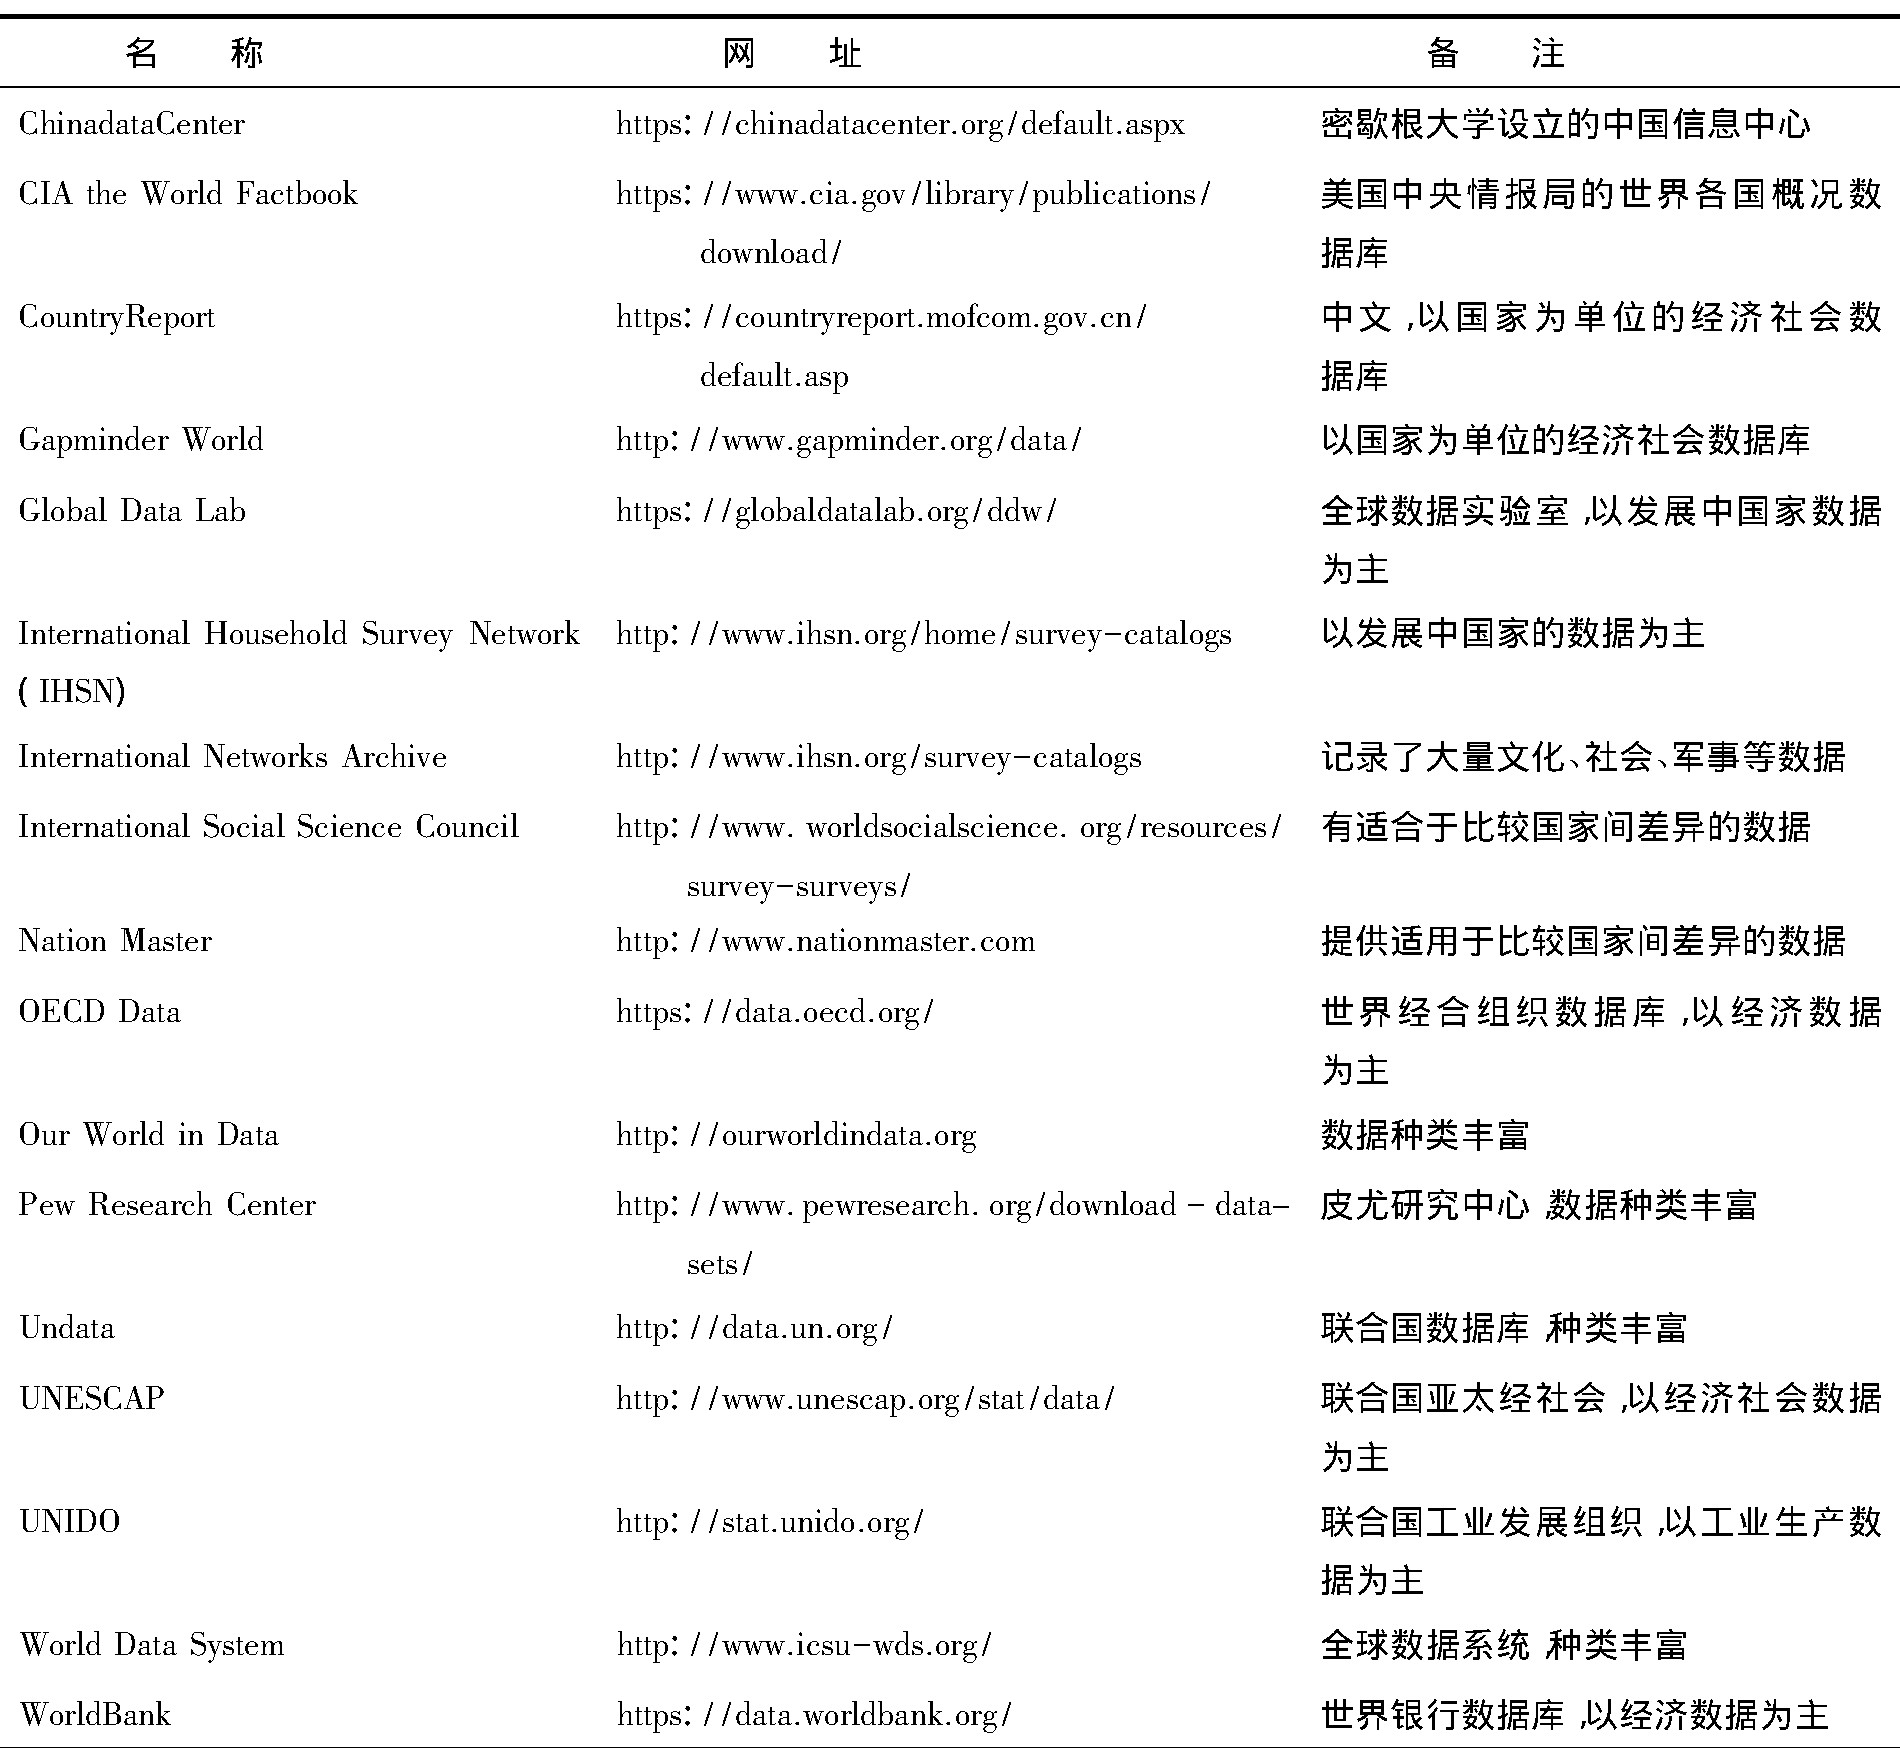
Task: Select the OECD Data name cell
Action: [x=99, y=1012]
